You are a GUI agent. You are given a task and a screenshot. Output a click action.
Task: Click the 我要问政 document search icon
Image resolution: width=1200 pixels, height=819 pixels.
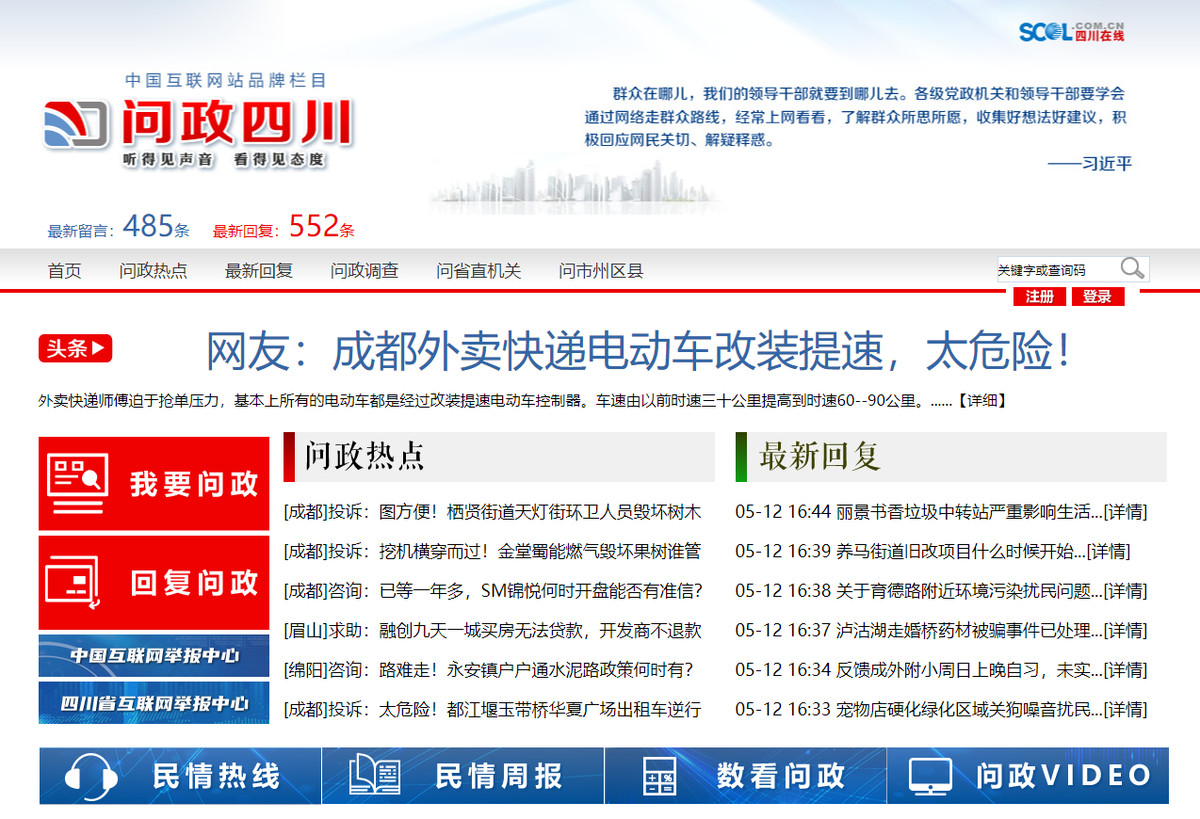pyautogui.click(x=78, y=482)
